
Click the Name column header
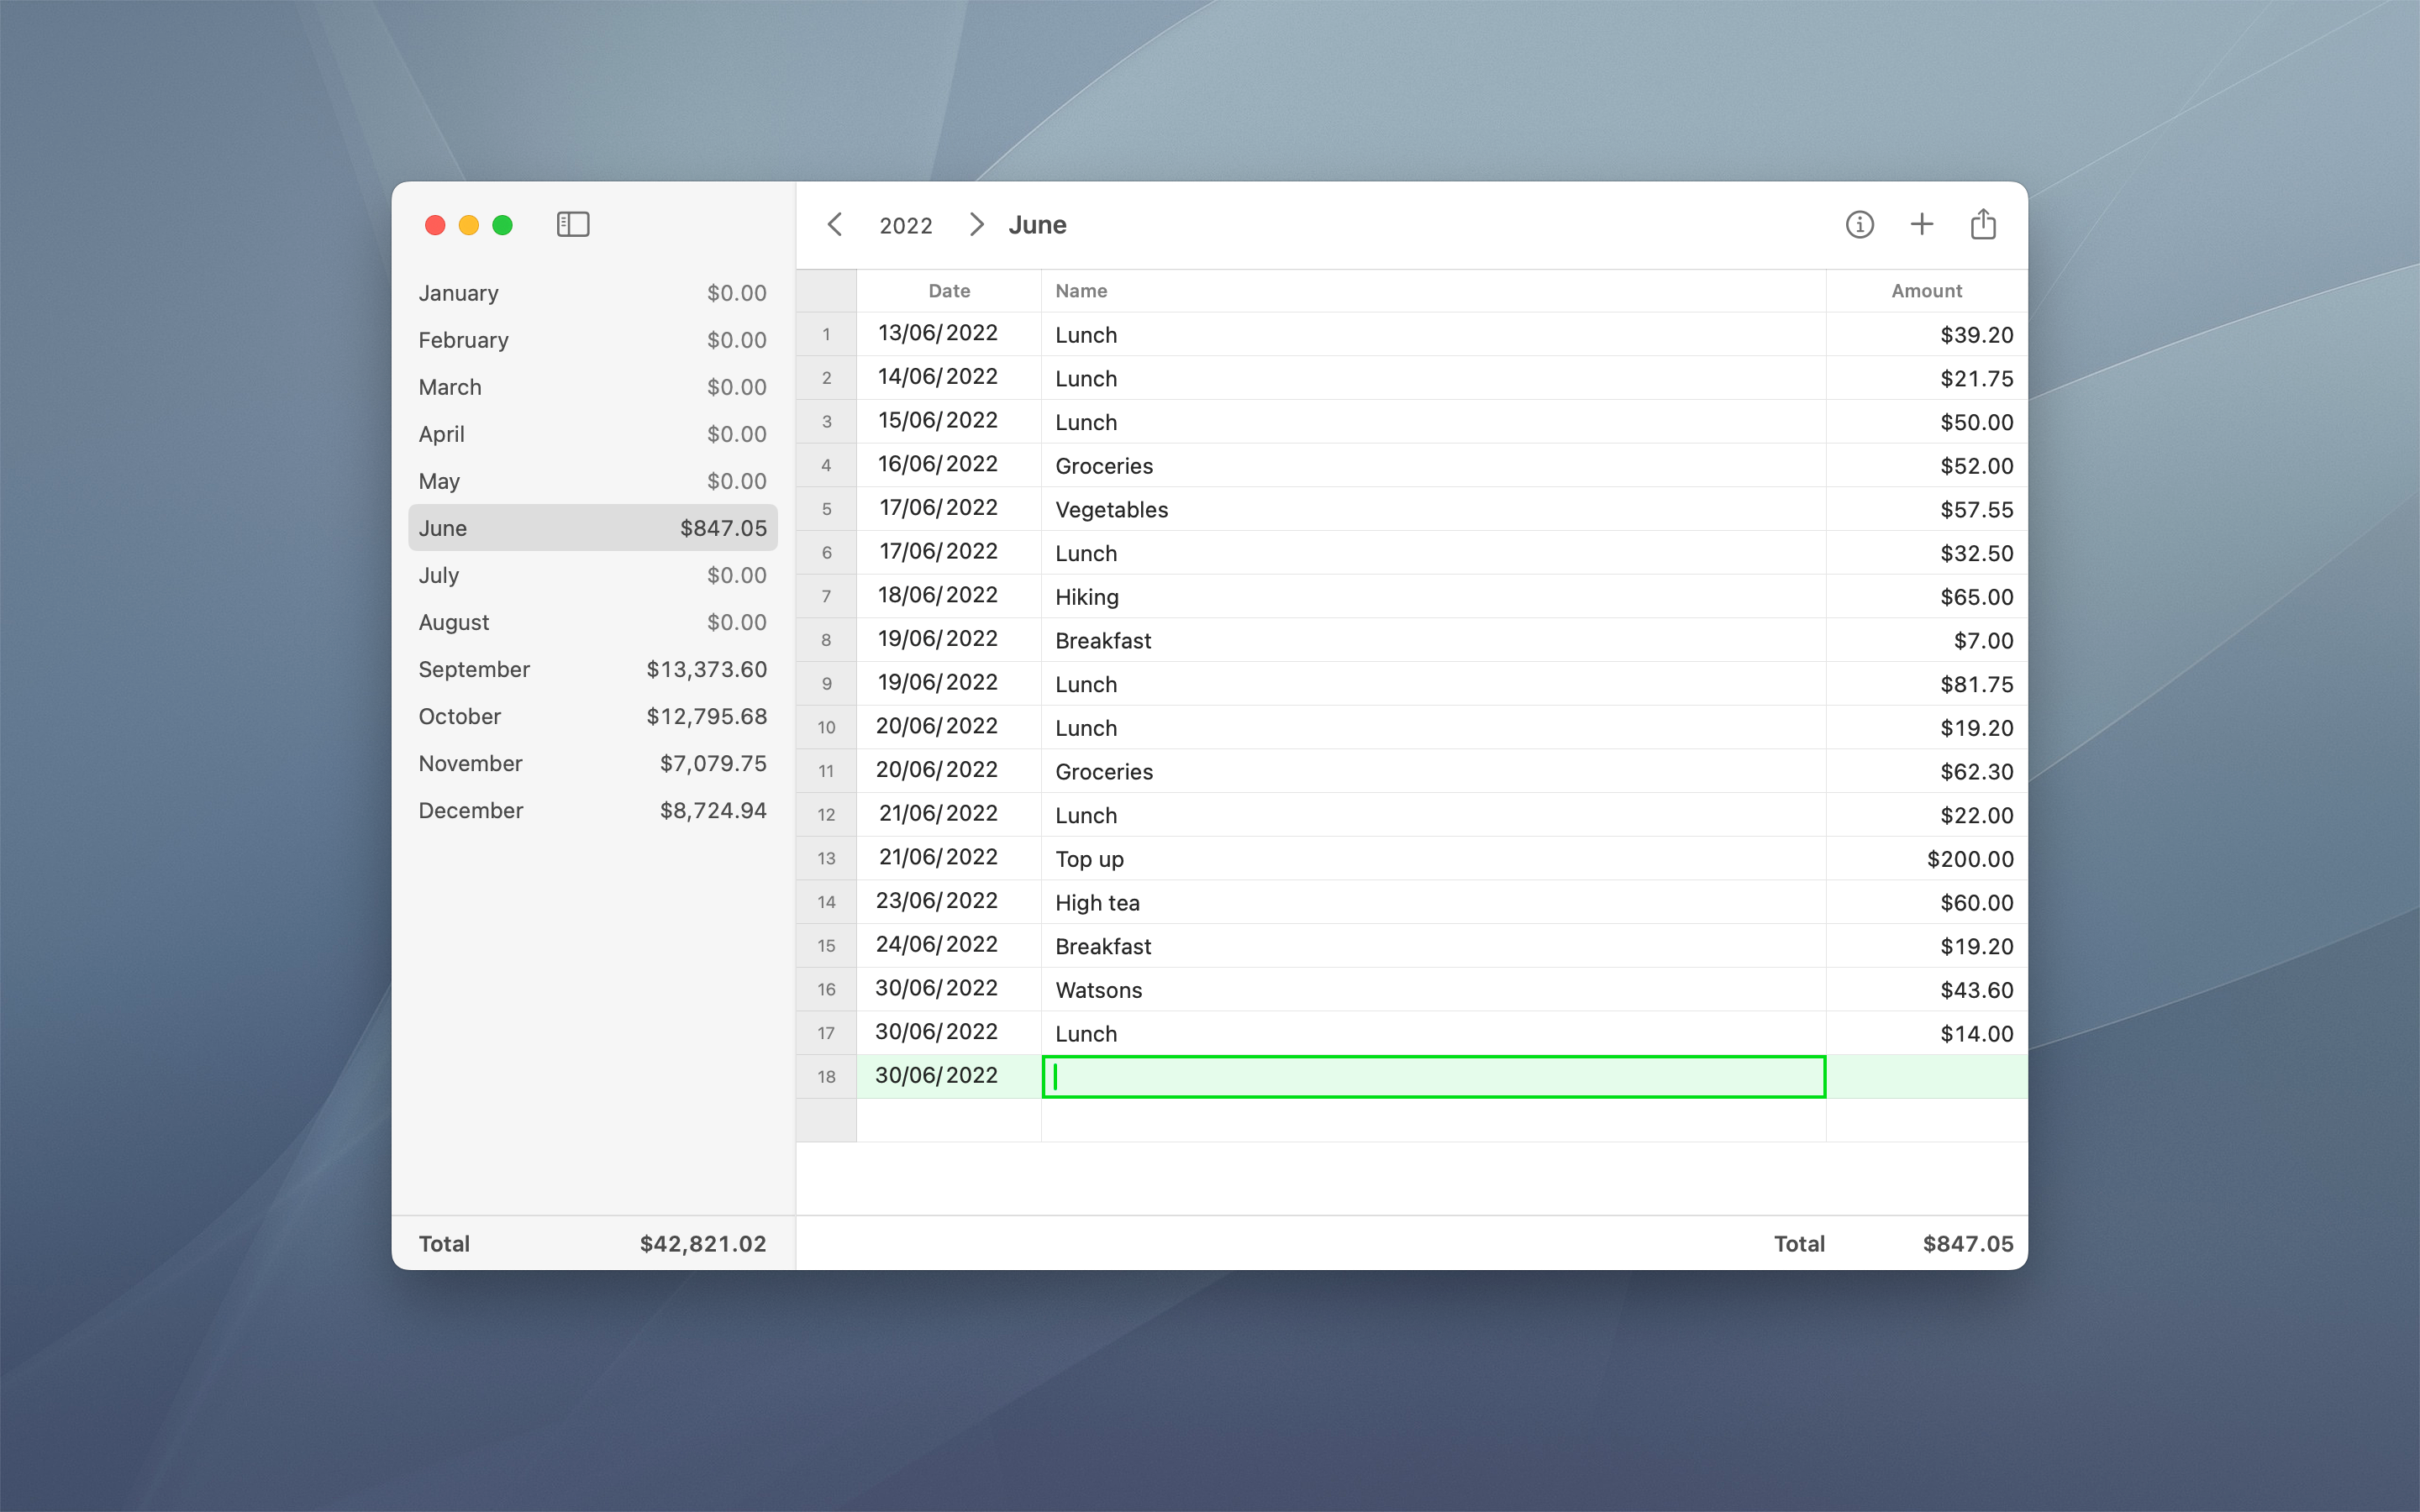1433,291
